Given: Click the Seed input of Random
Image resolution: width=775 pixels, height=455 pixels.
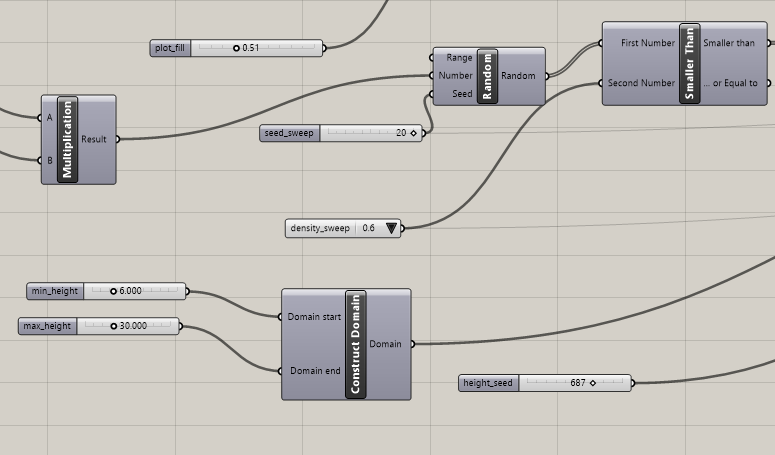Looking at the screenshot, I should tap(462, 94).
